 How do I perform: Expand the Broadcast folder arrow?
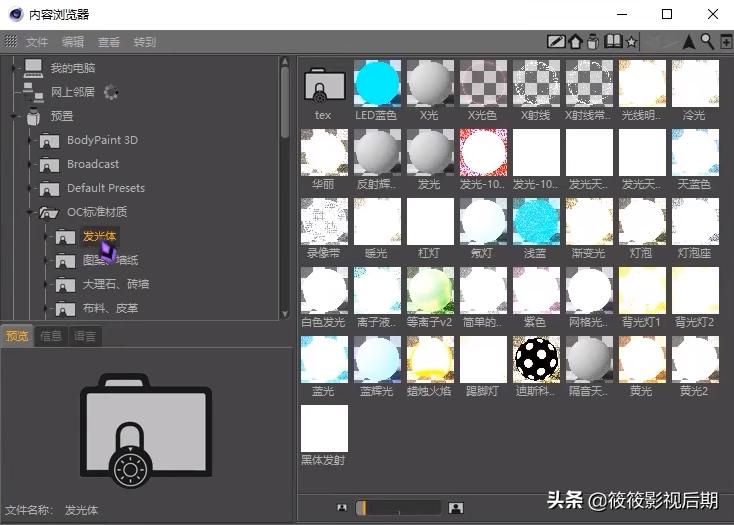coord(30,164)
